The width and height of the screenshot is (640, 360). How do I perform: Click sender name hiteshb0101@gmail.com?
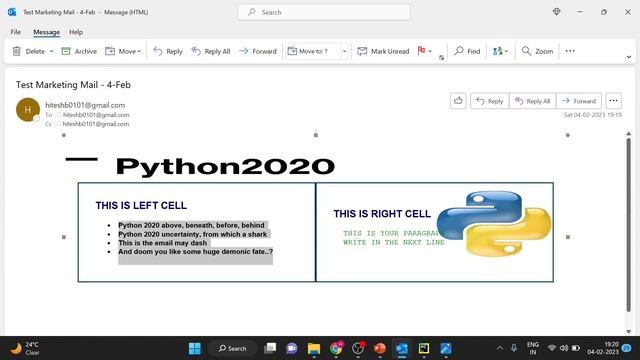click(85, 105)
